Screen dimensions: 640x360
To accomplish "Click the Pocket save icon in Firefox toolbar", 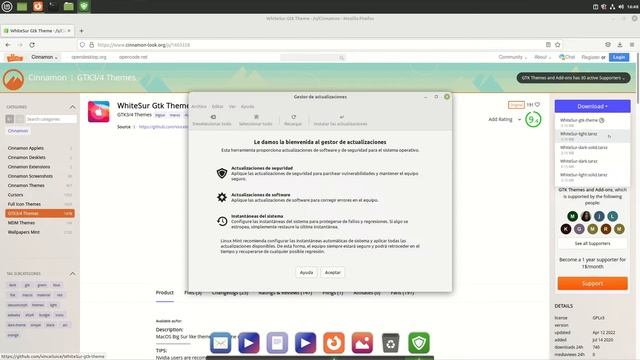I will pyautogui.click(x=608, y=44).
